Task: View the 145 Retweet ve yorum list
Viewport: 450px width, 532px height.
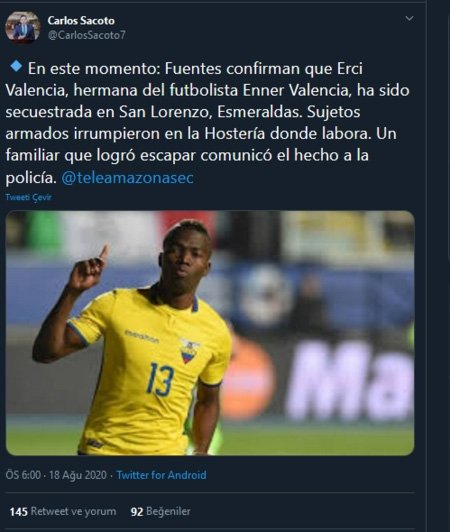Action: point(63,511)
